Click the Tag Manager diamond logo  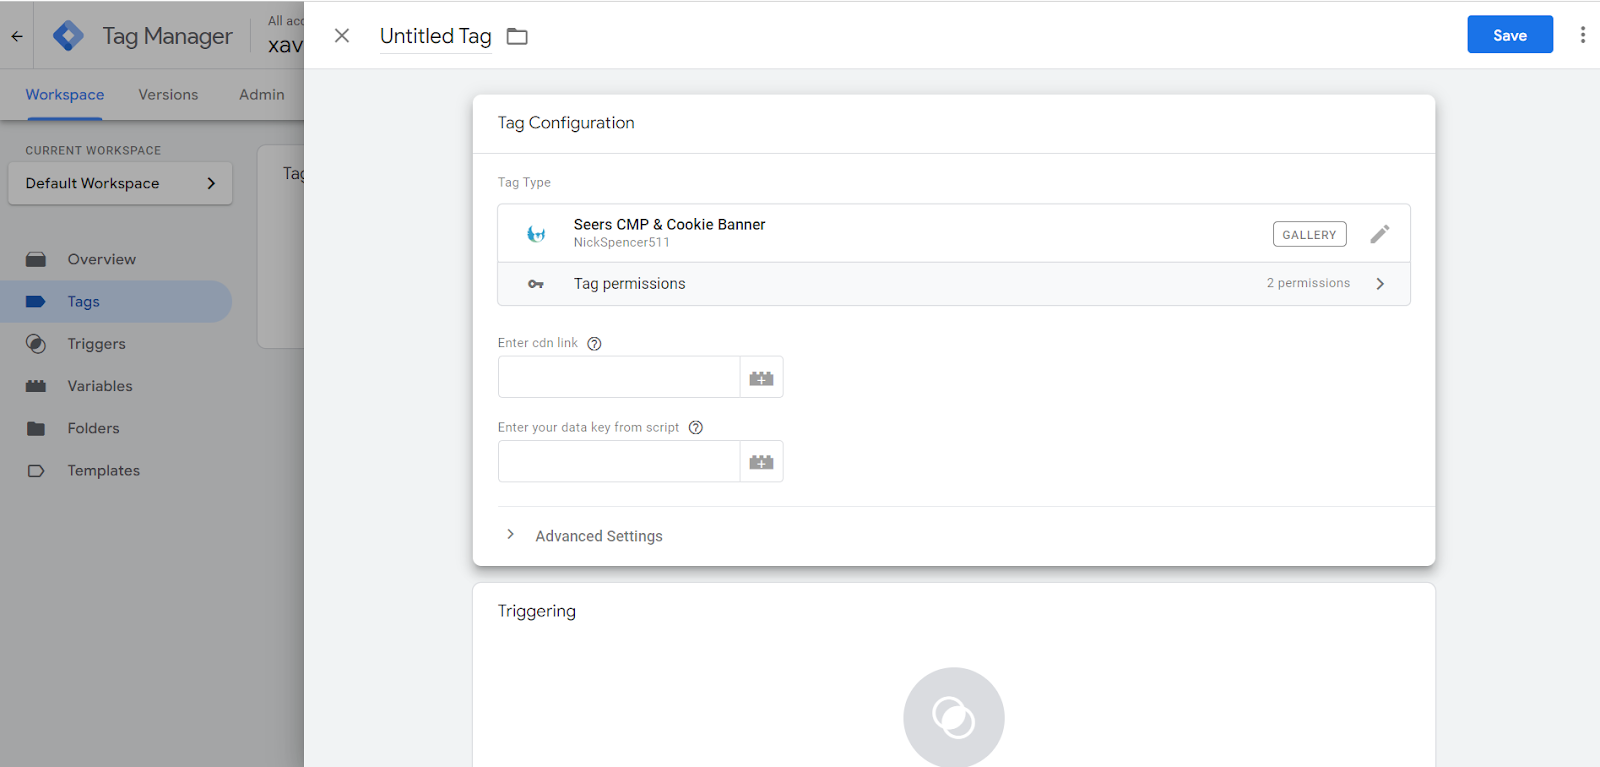point(68,36)
